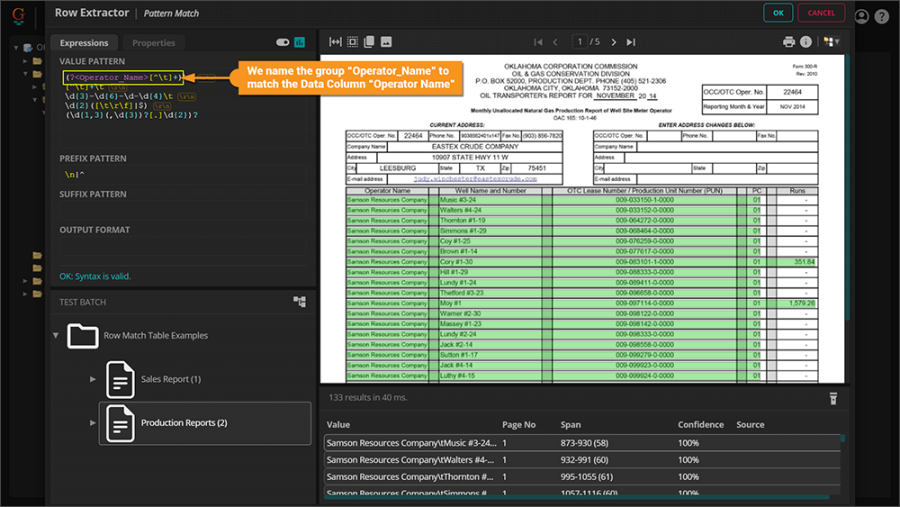
Task: Open the layers dropdown in viewer toolbar
Action: [x=830, y=42]
